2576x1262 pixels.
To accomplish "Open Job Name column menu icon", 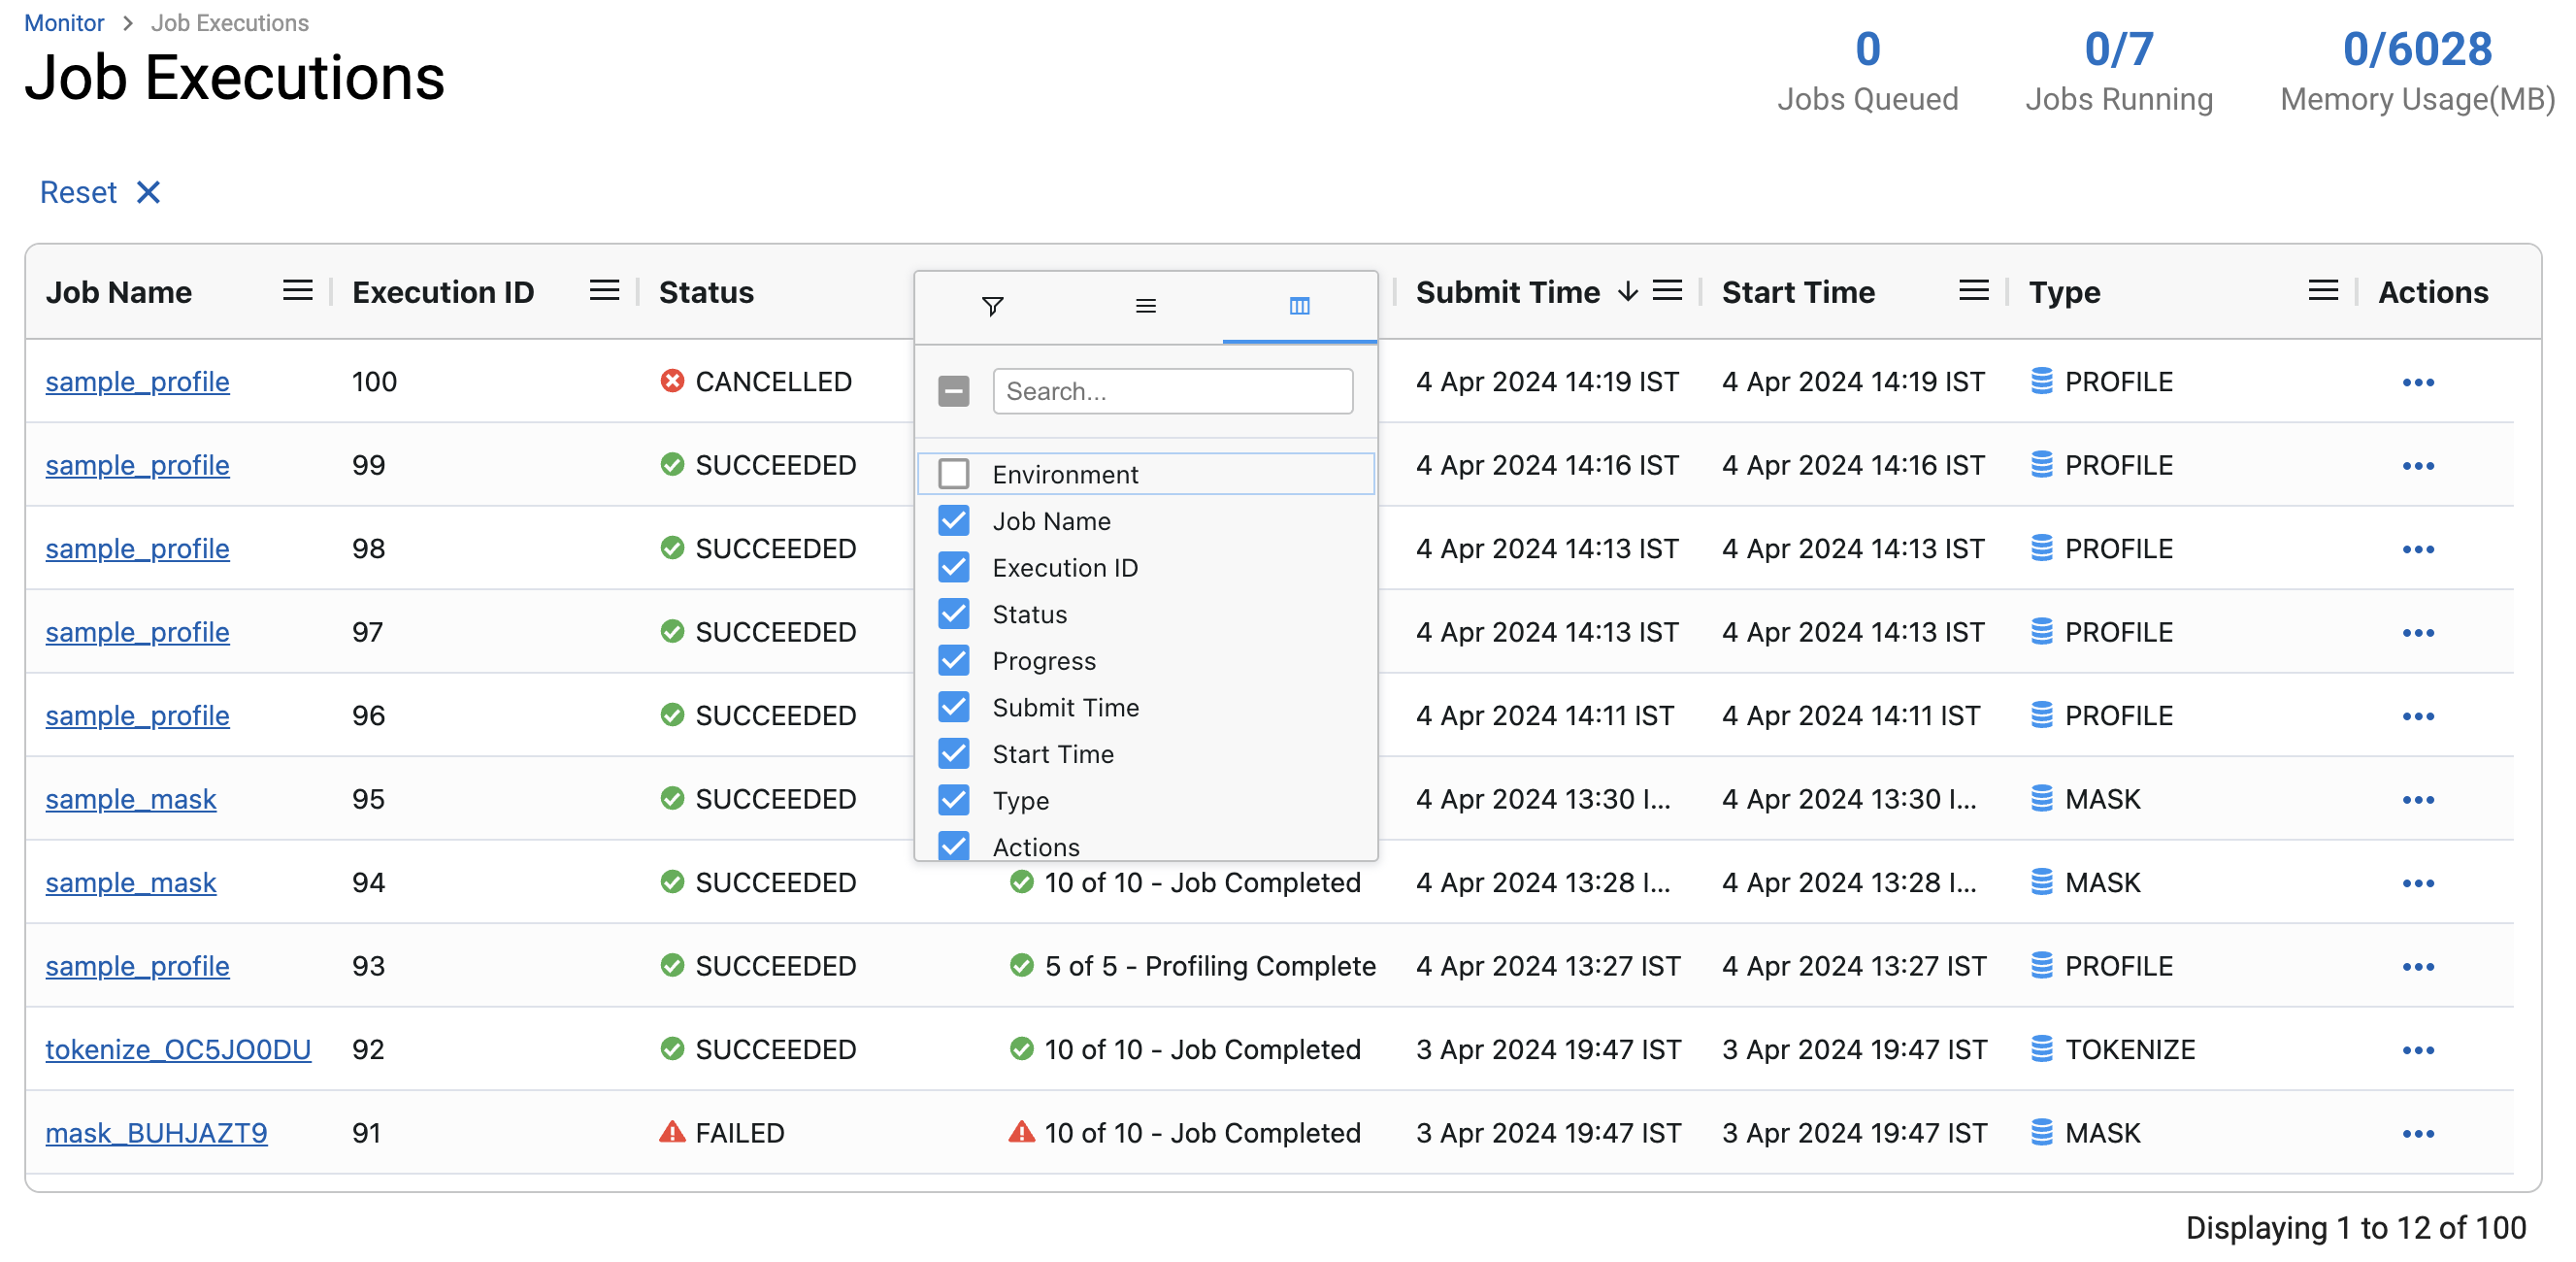I will tap(297, 291).
